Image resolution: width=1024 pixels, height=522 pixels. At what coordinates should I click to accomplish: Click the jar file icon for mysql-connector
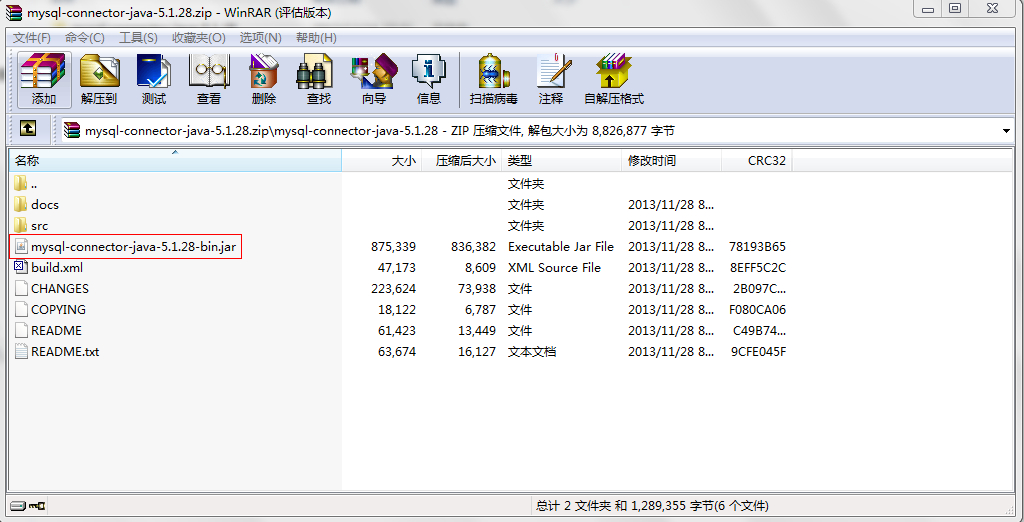click(x=21, y=246)
